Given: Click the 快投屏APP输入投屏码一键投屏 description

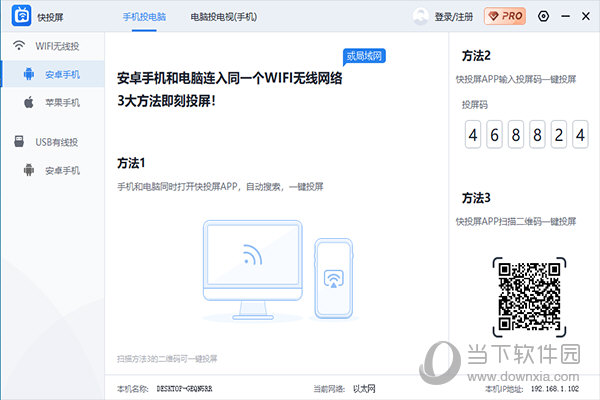Looking at the screenshot, I should (x=516, y=79).
